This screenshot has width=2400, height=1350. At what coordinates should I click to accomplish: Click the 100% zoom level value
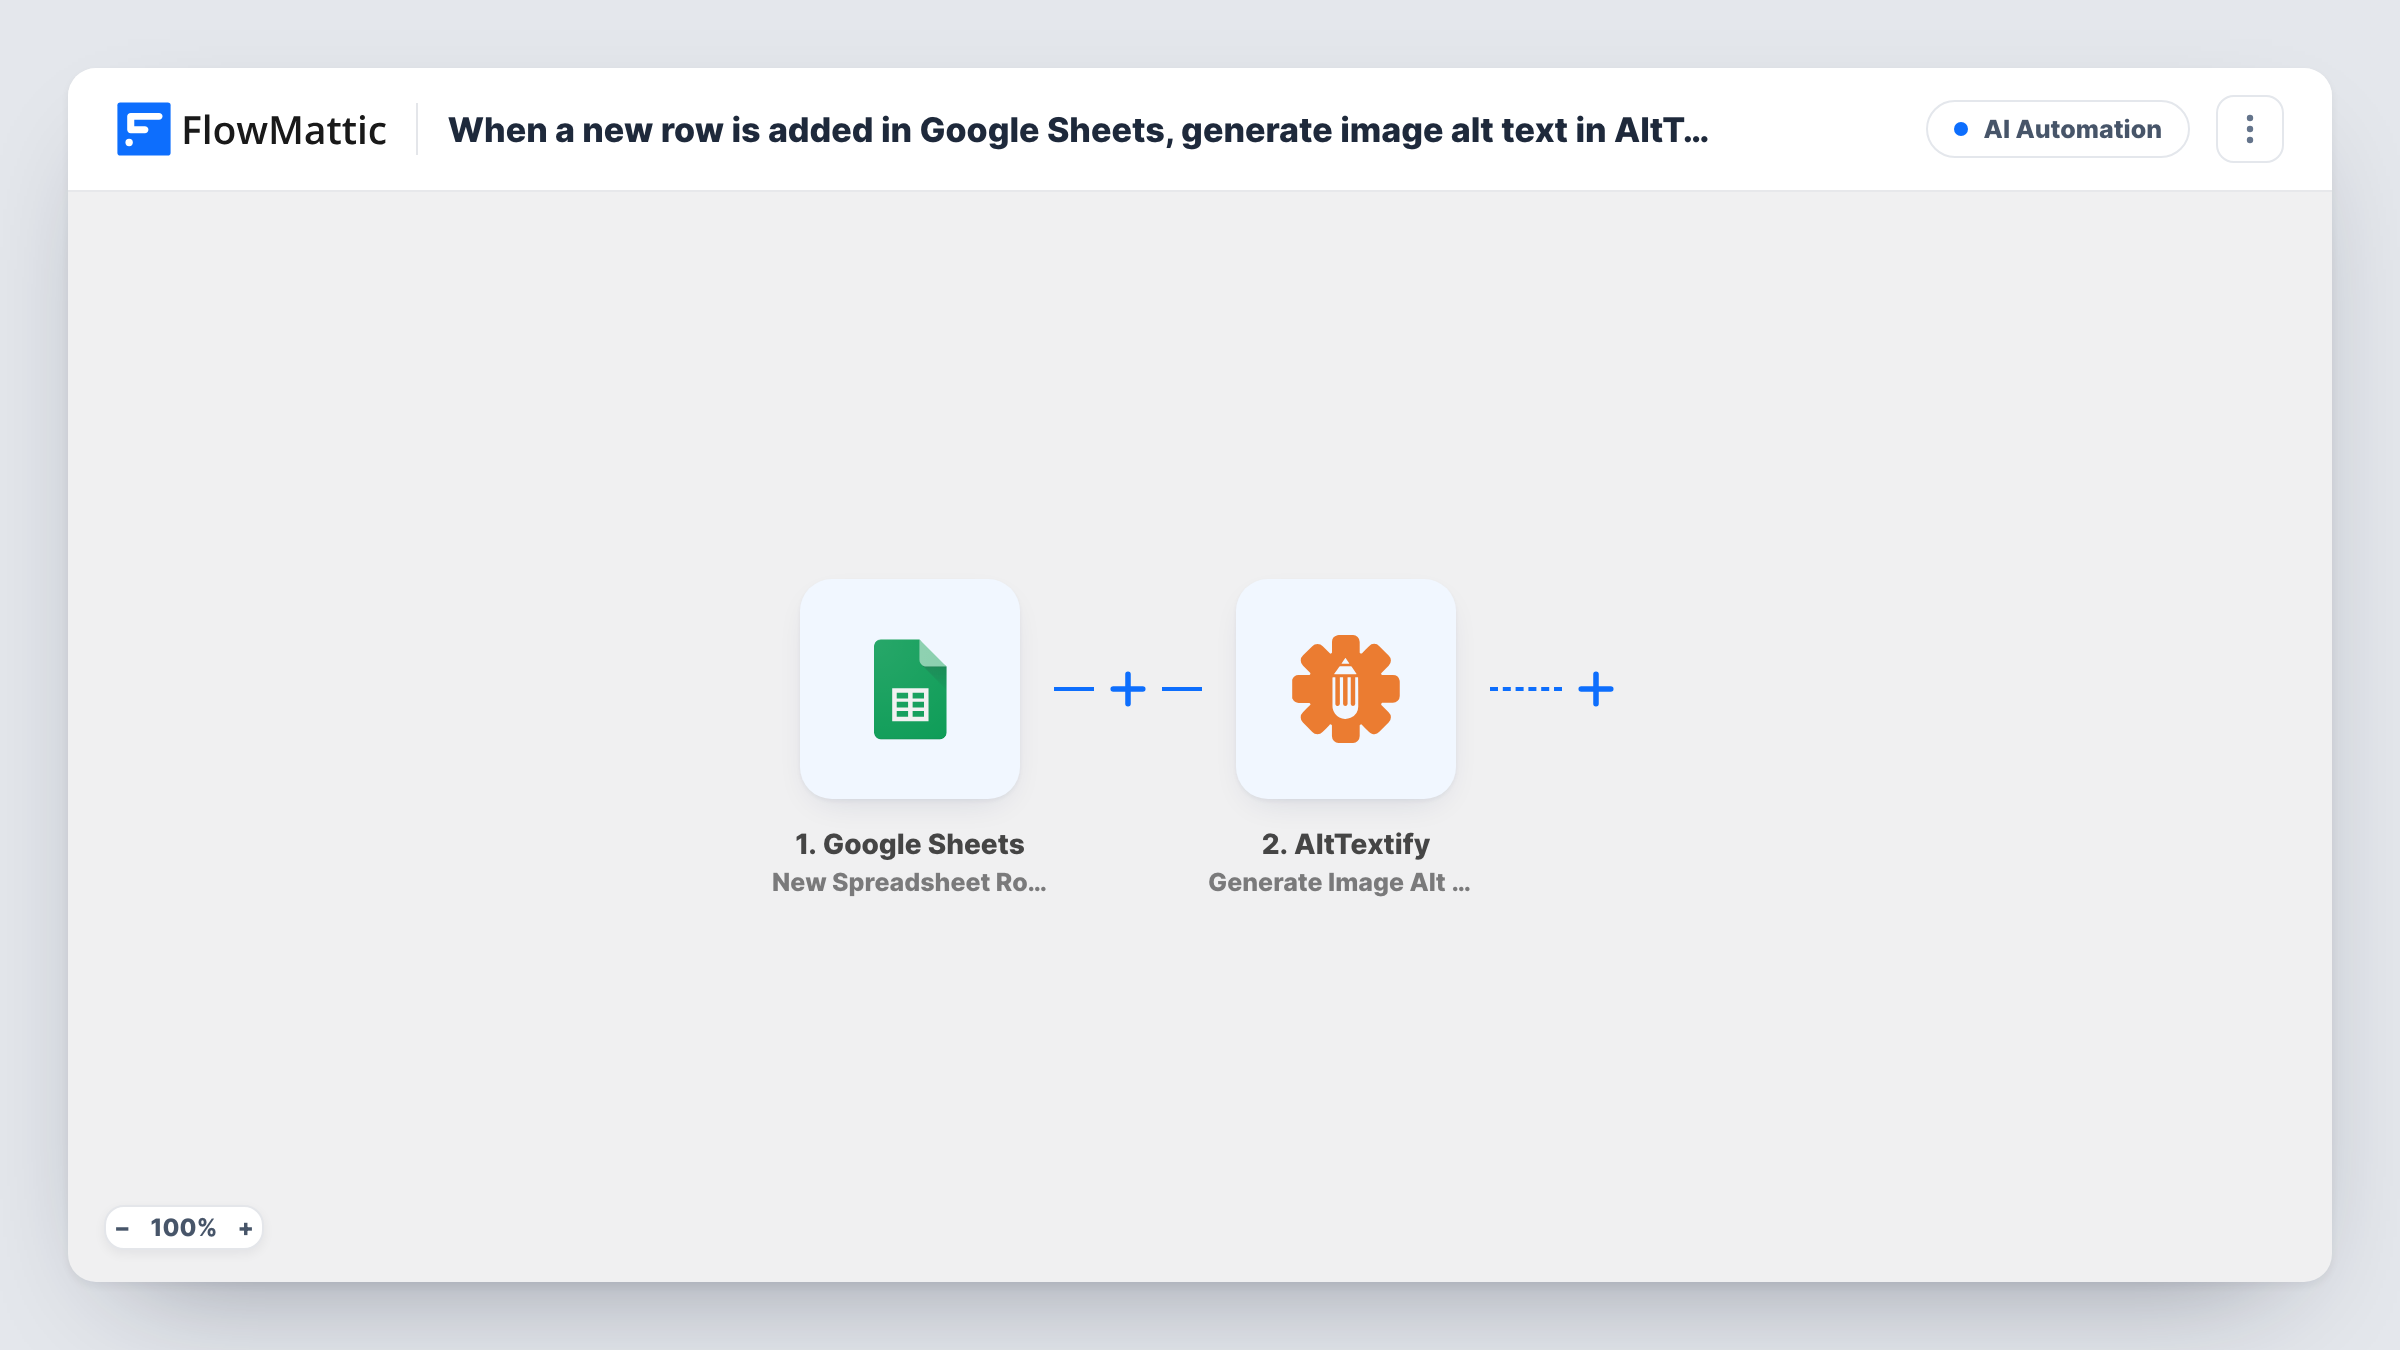coord(183,1228)
